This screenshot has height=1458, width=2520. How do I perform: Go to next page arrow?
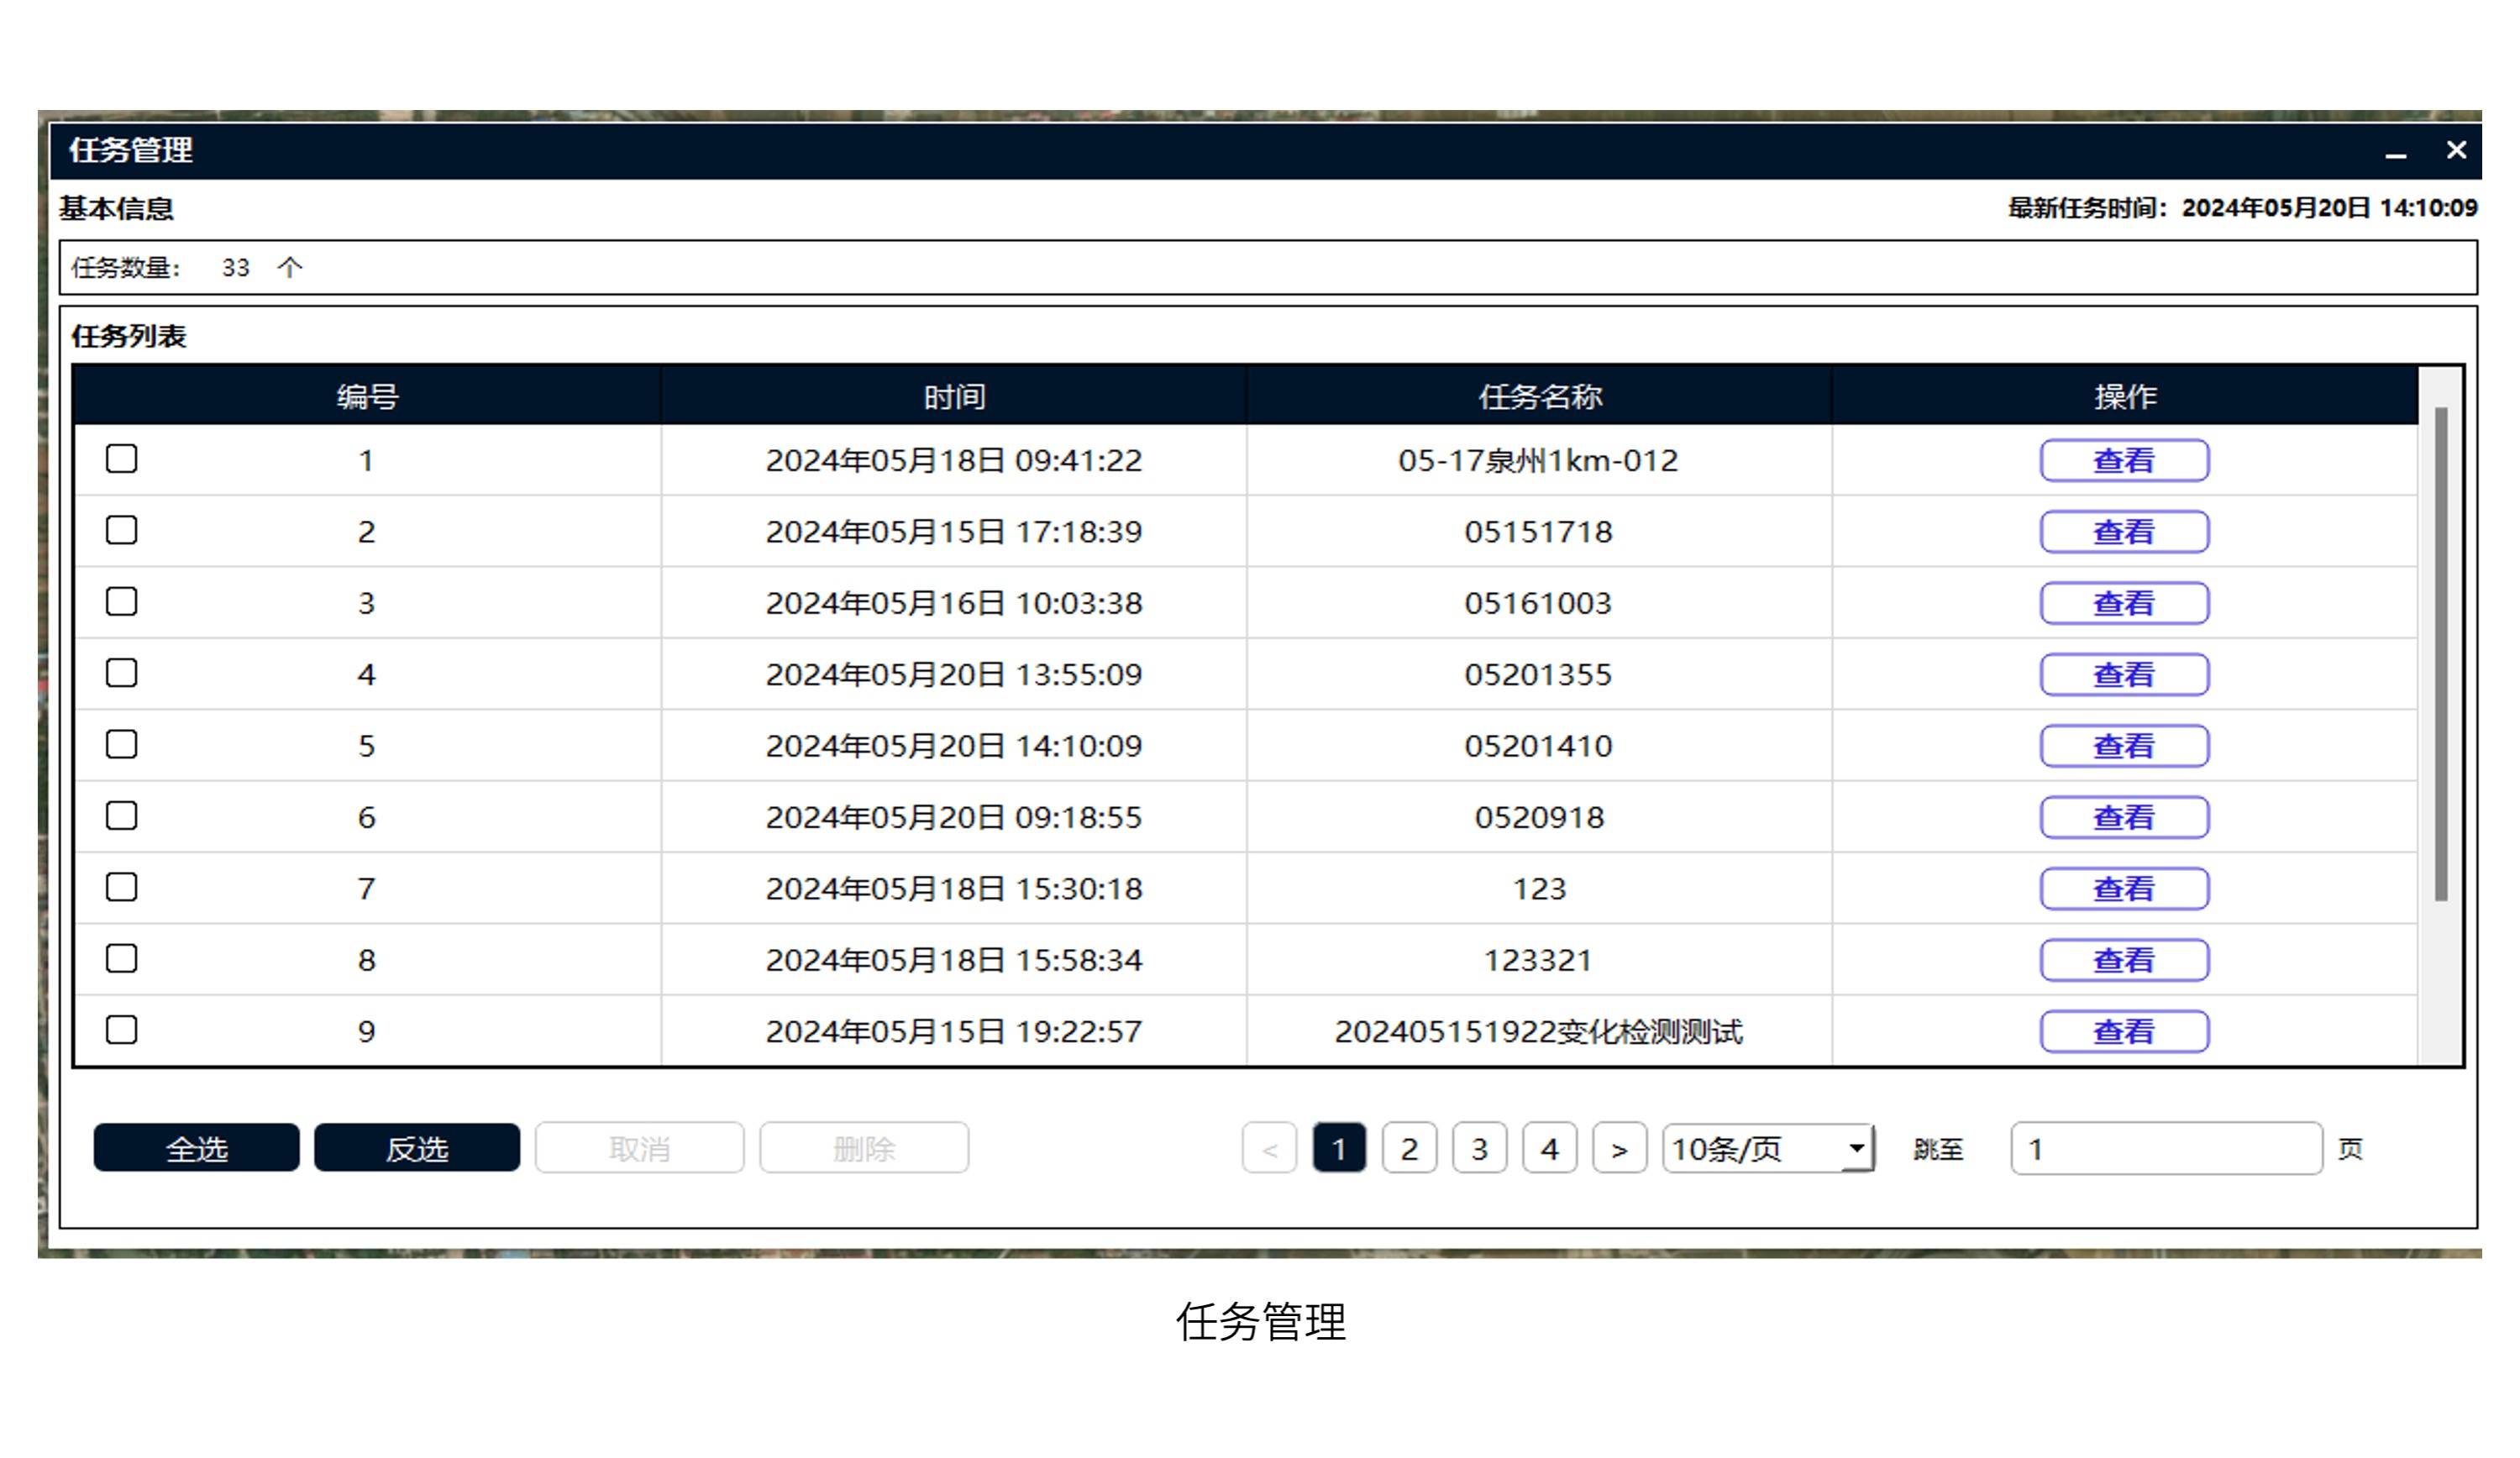[x=1619, y=1149]
